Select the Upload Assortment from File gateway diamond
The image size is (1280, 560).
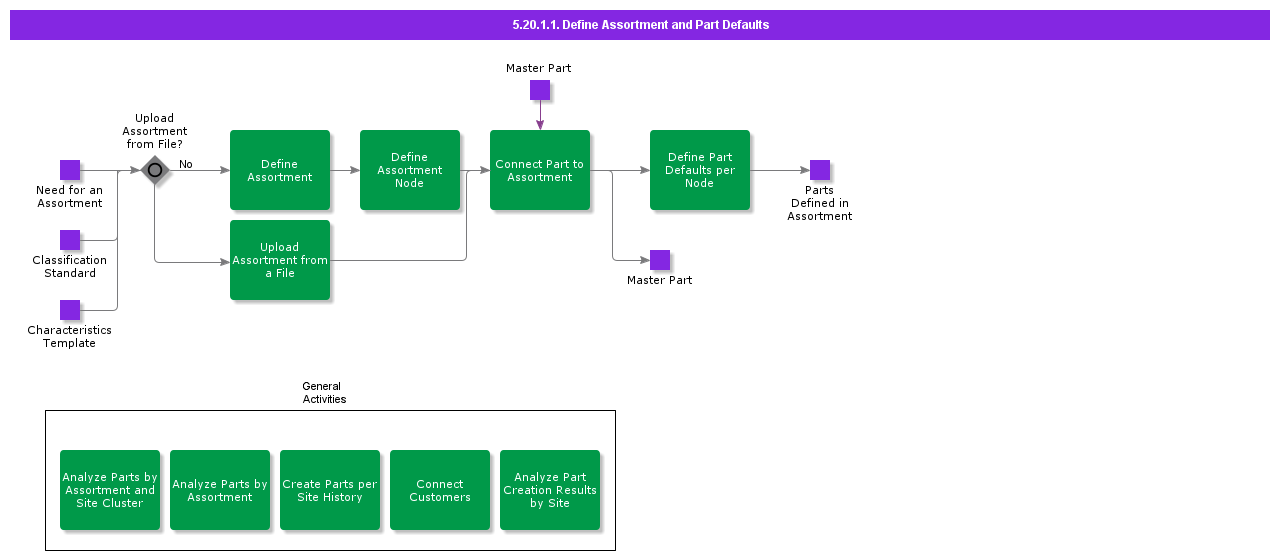[x=155, y=170]
